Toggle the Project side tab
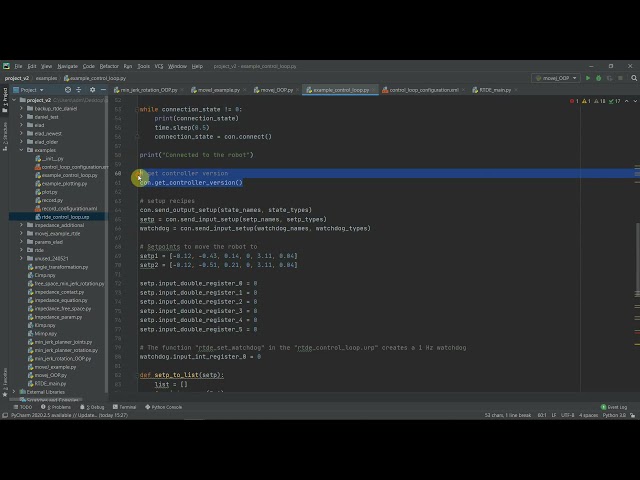This screenshot has width=640, height=480. [5, 100]
